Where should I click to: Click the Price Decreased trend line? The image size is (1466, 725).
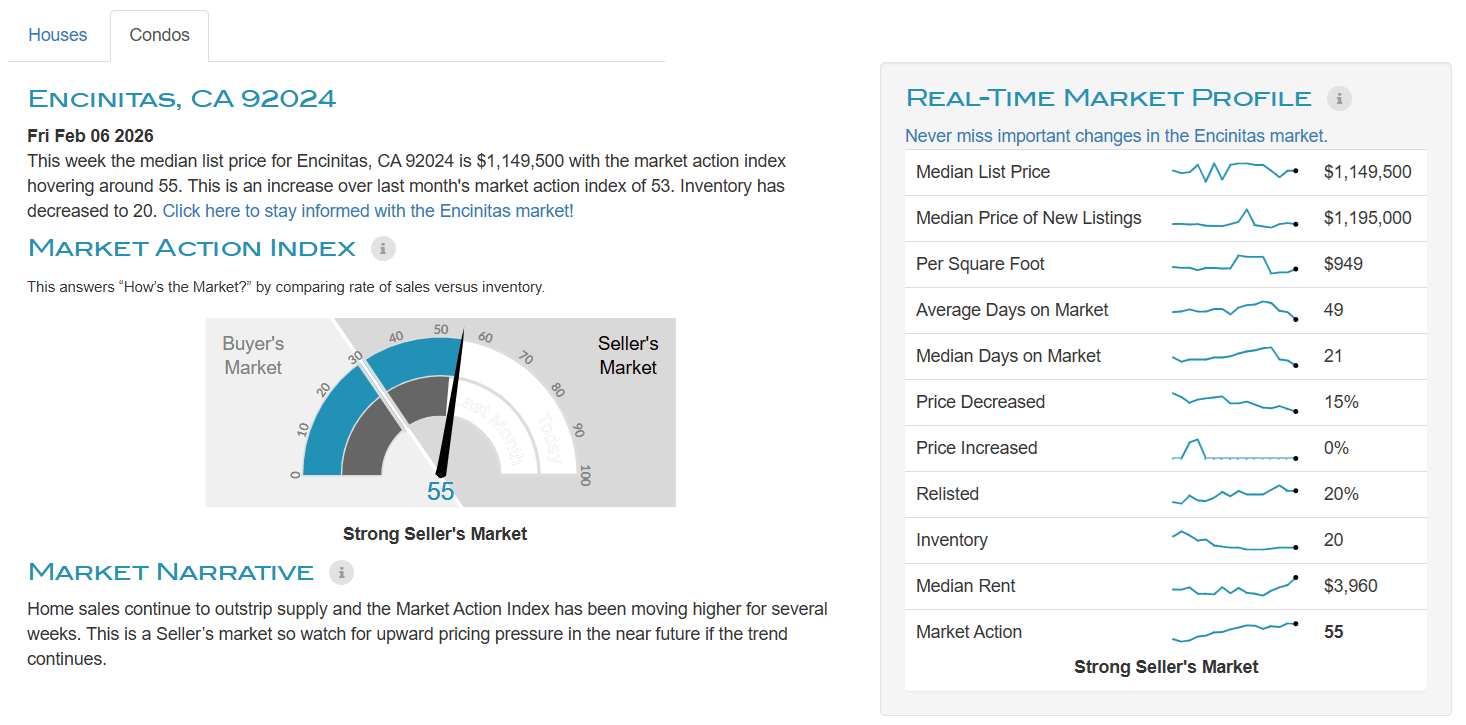1234,402
